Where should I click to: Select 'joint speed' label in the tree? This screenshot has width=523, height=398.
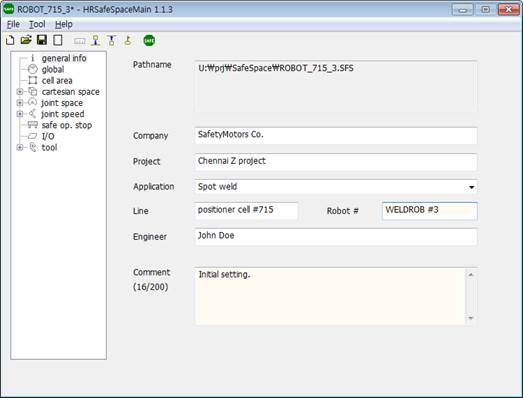coord(62,114)
